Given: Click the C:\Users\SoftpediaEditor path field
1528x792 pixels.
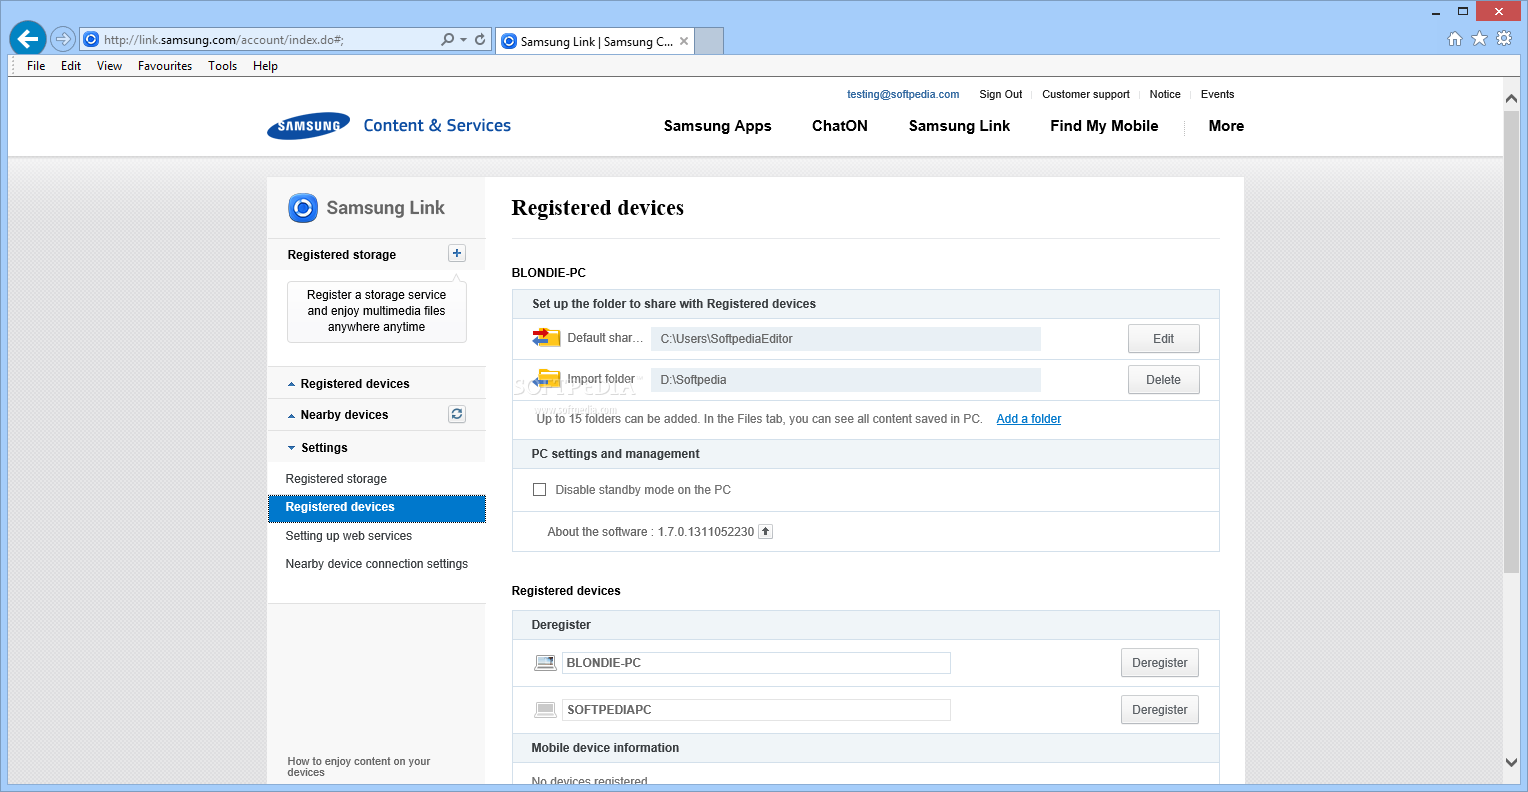Looking at the screenshot, I should pyautogui.click(x=846, y=339).
